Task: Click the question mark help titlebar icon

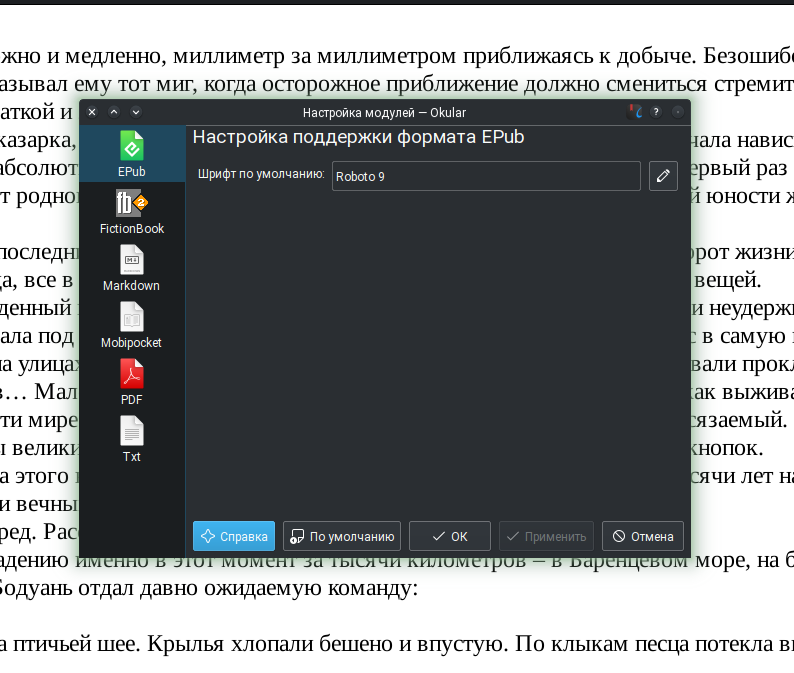Action: (656, 112)
